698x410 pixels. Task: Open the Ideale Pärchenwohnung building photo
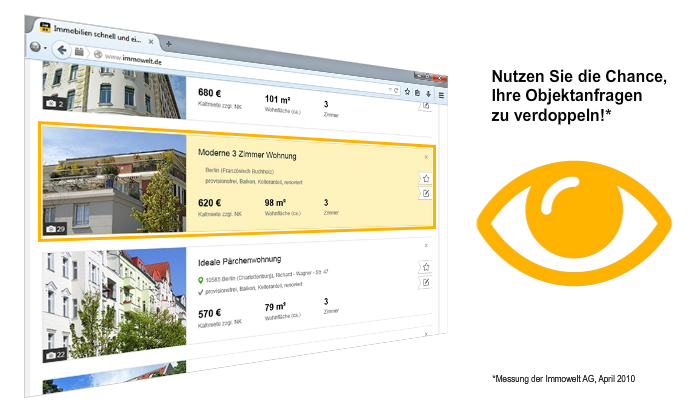pos(114,305)
